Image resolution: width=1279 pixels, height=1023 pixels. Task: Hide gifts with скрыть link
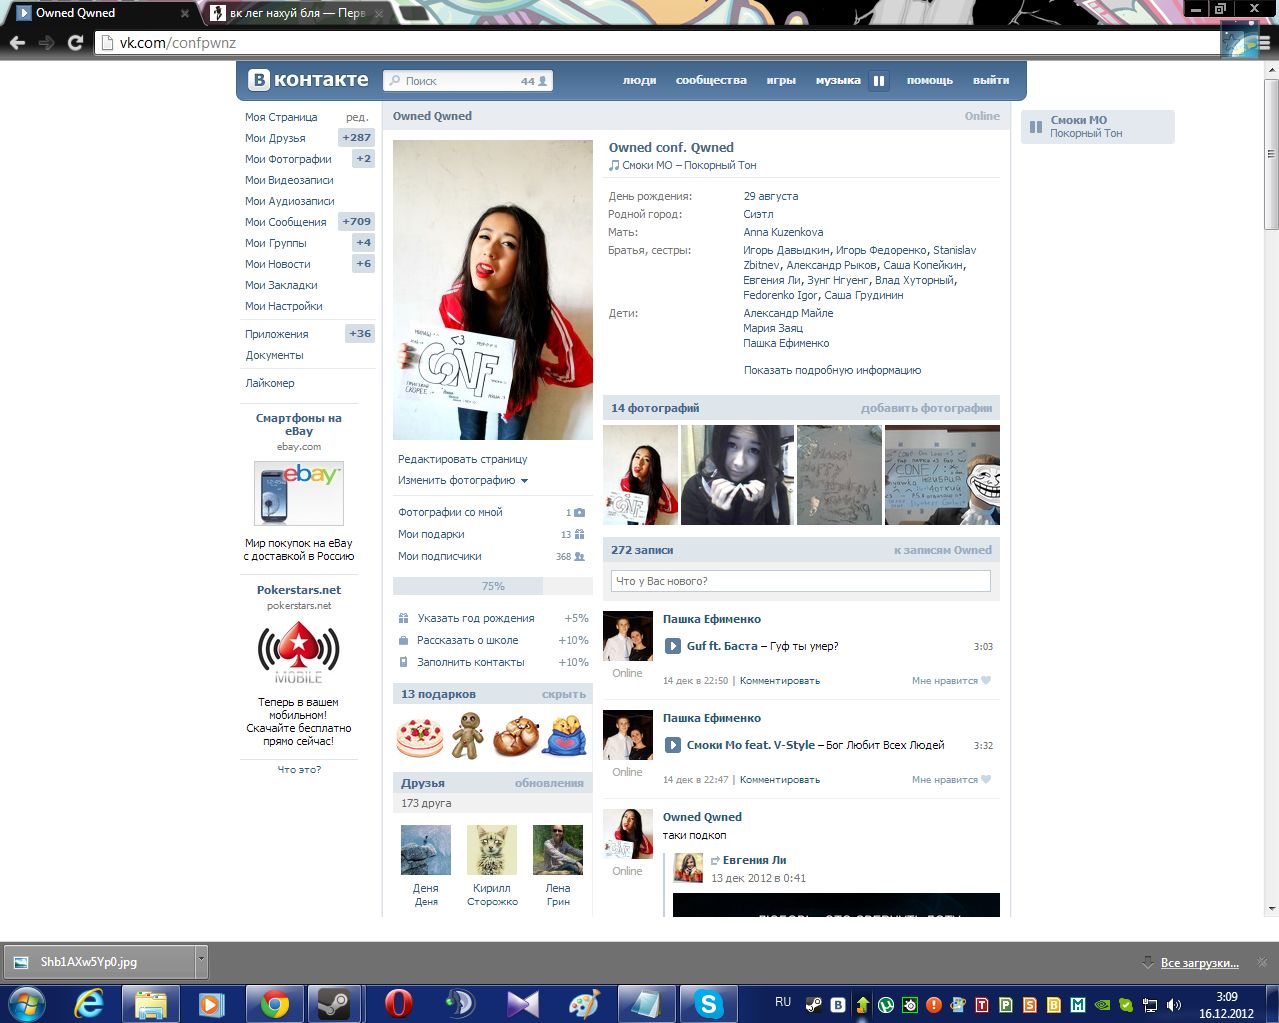(563, 694)
